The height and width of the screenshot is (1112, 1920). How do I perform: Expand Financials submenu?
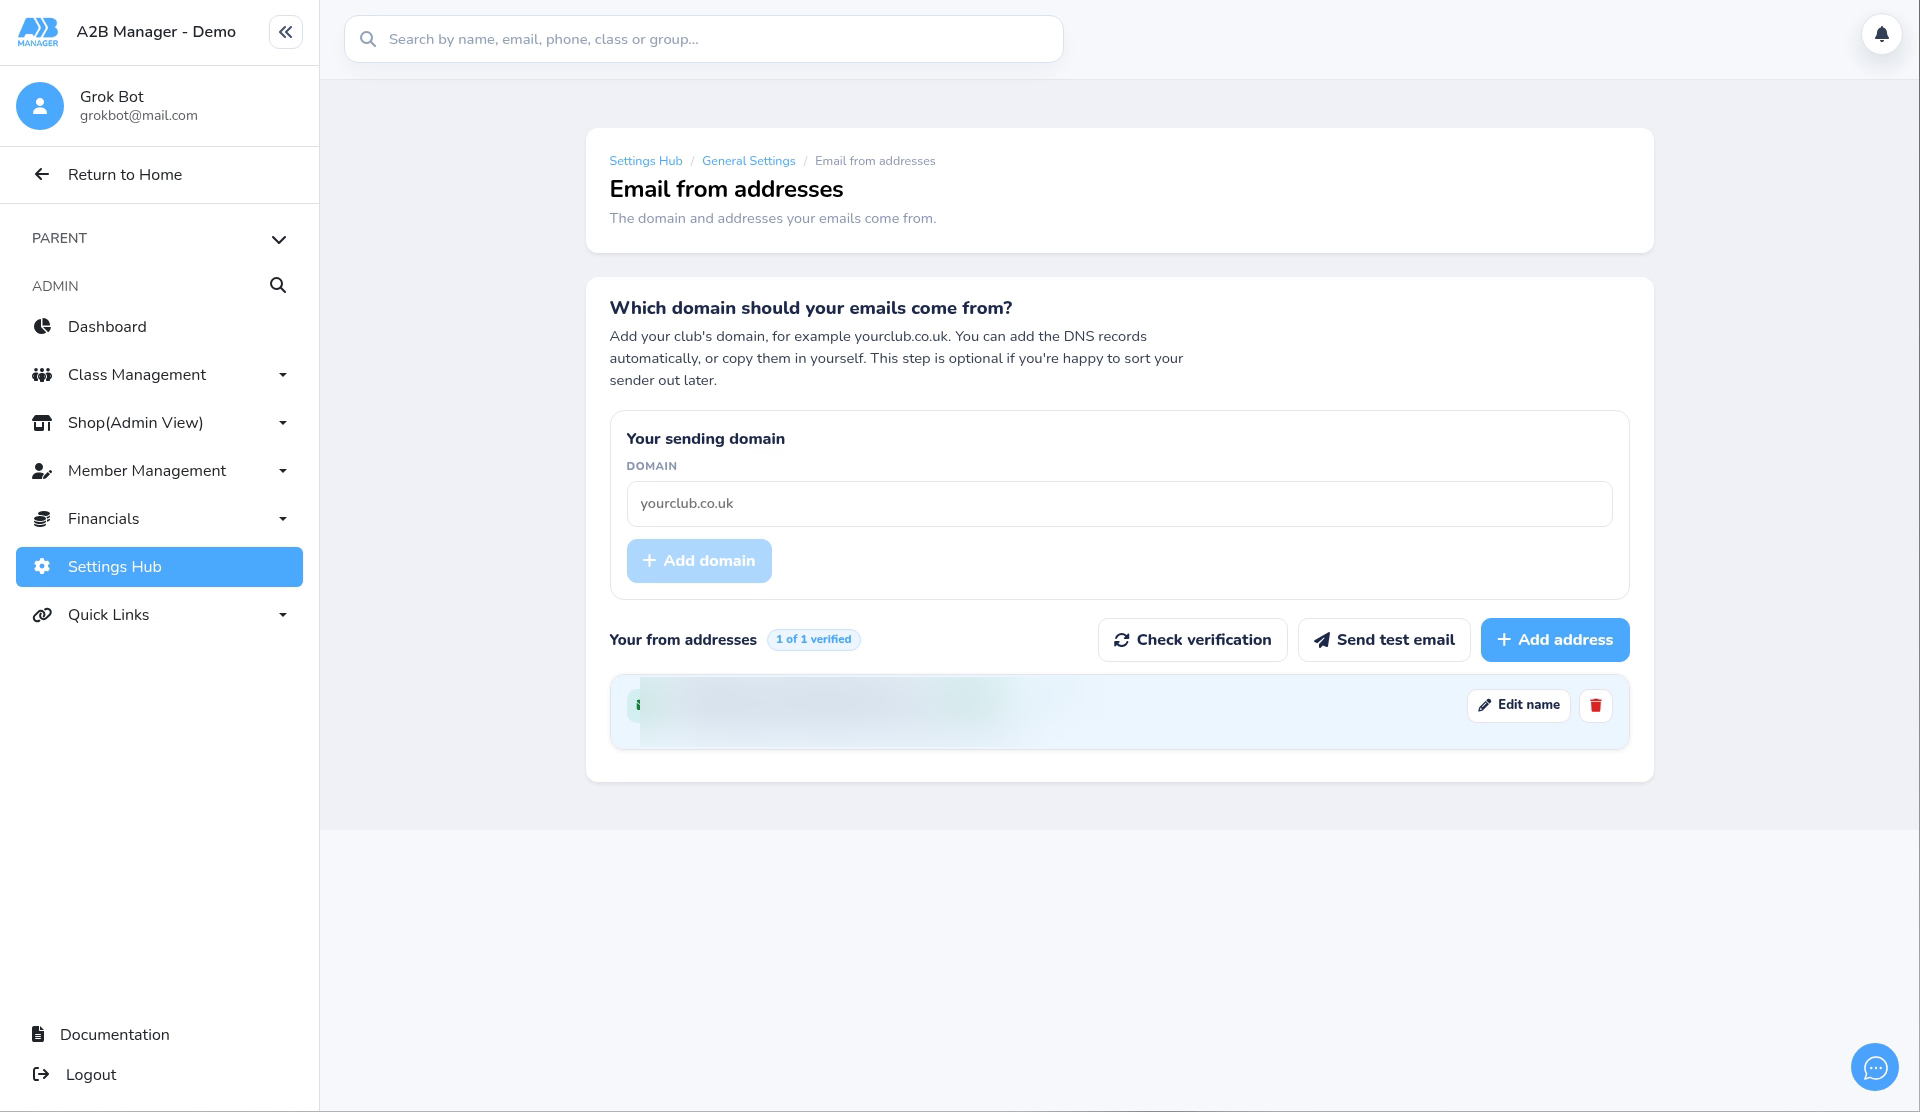click(283, 519)
